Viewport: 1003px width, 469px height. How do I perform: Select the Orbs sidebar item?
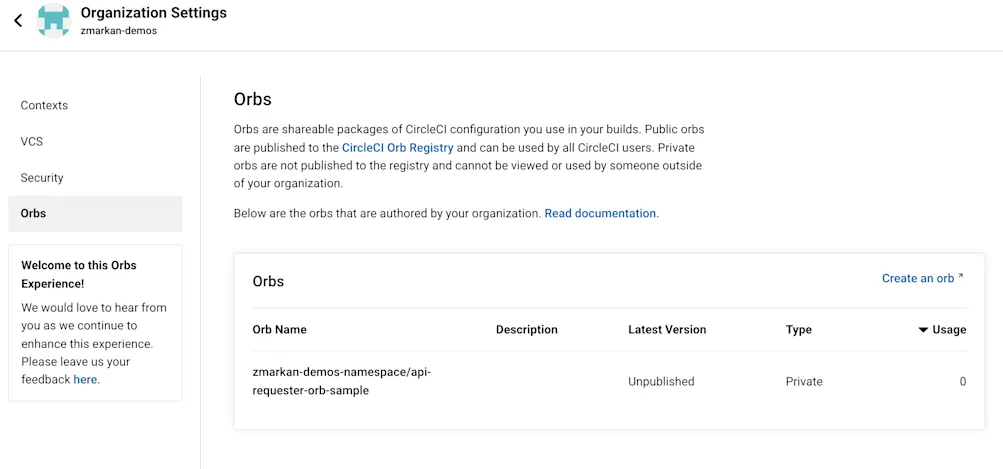[95, 214]
